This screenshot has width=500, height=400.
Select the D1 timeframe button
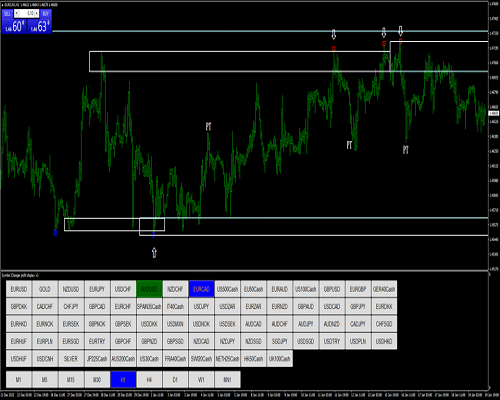(x=175, y=380)
